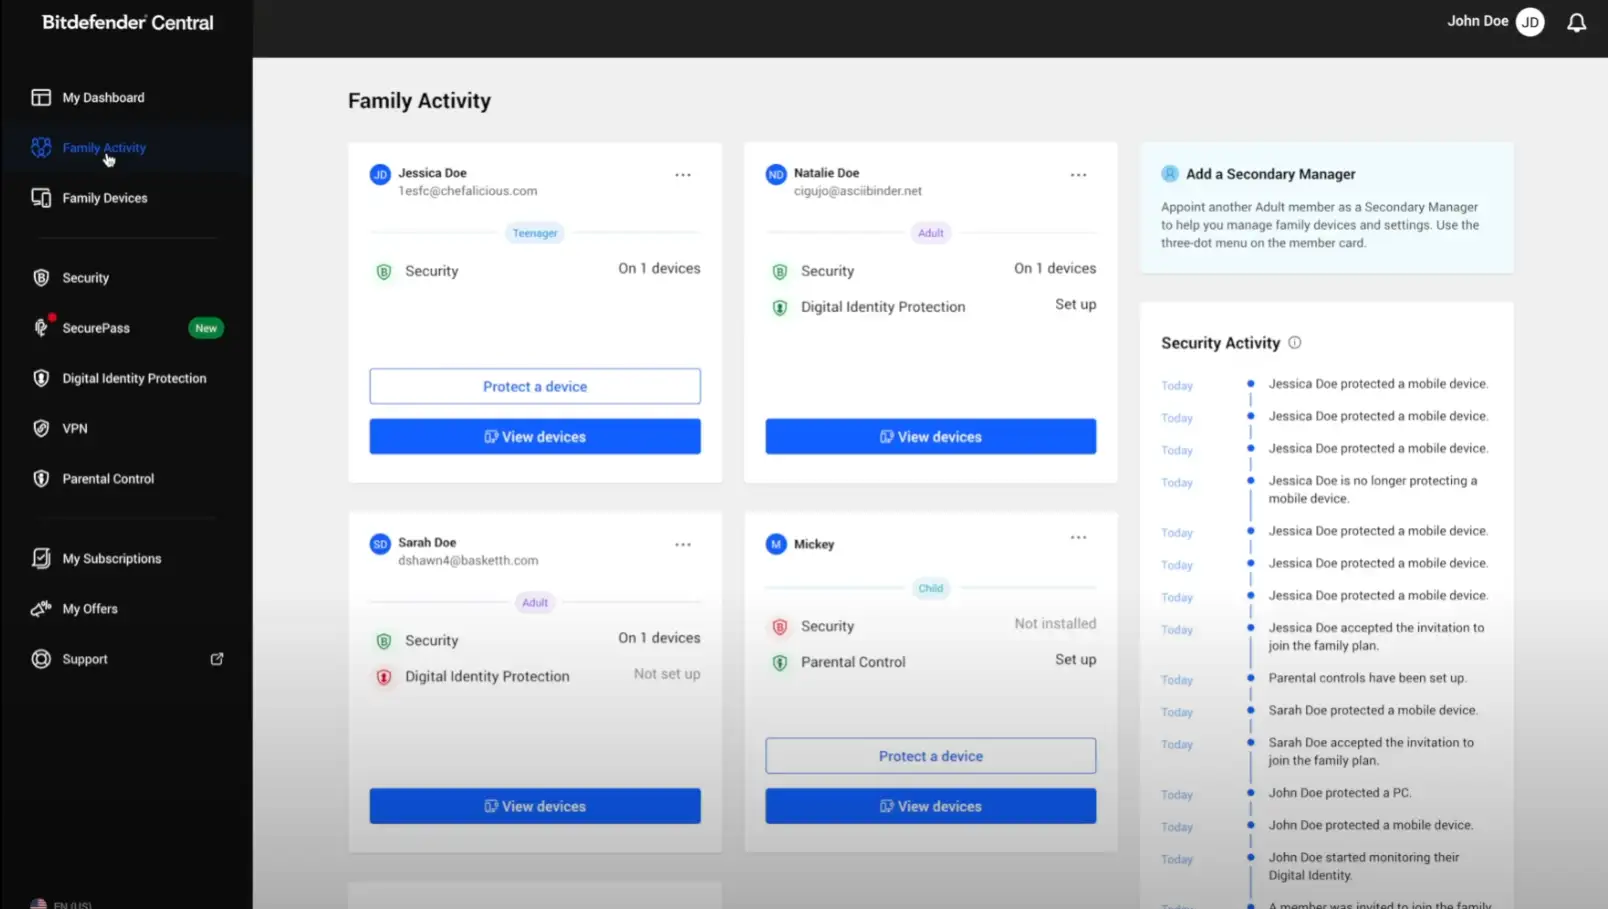Click Protect a device for Jessica Doe
This screenshot has height=909, width=1608.
(534, 387)
